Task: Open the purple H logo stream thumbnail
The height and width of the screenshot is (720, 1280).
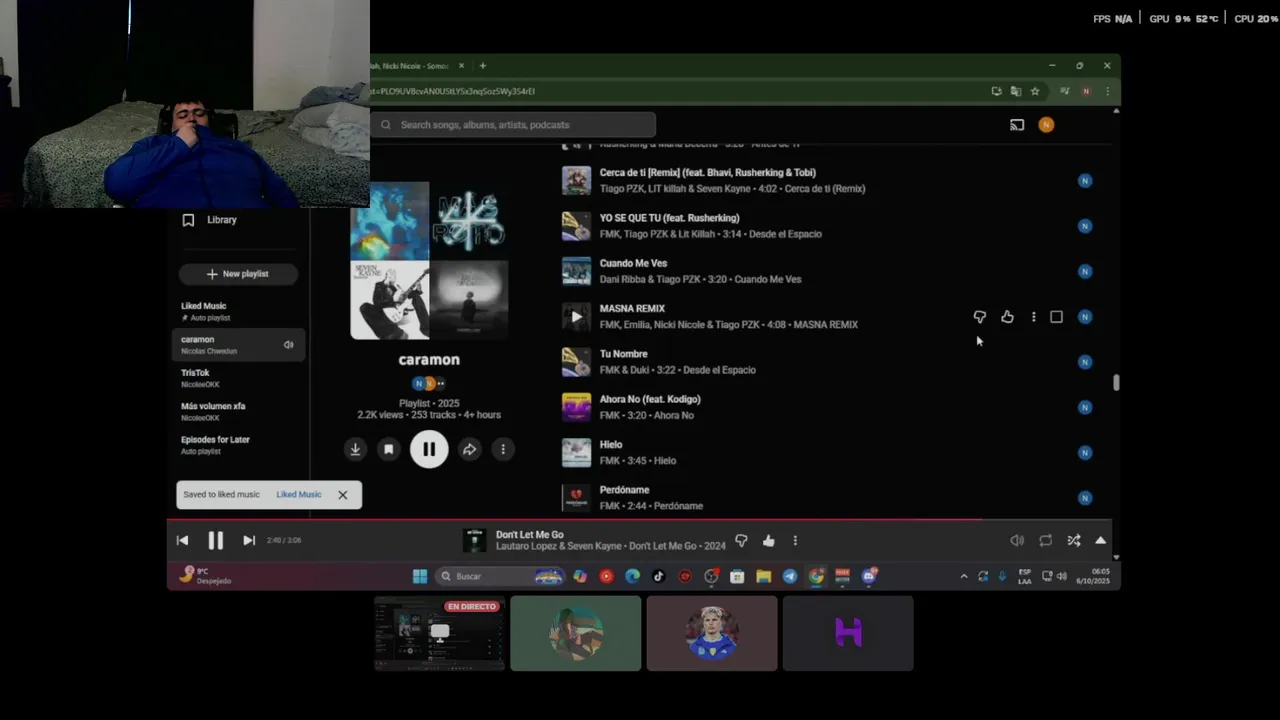Action: [848, 634]
